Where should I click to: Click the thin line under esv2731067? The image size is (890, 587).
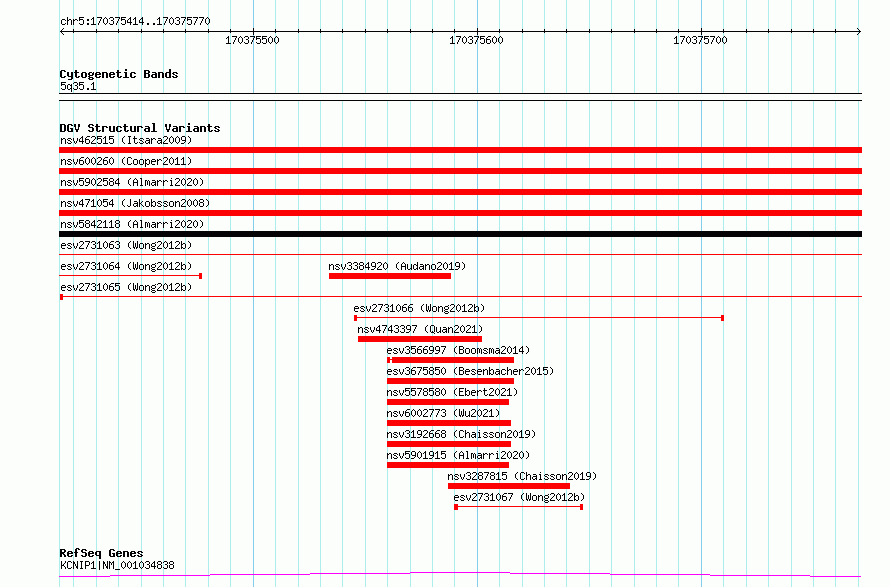pos(519,507)
